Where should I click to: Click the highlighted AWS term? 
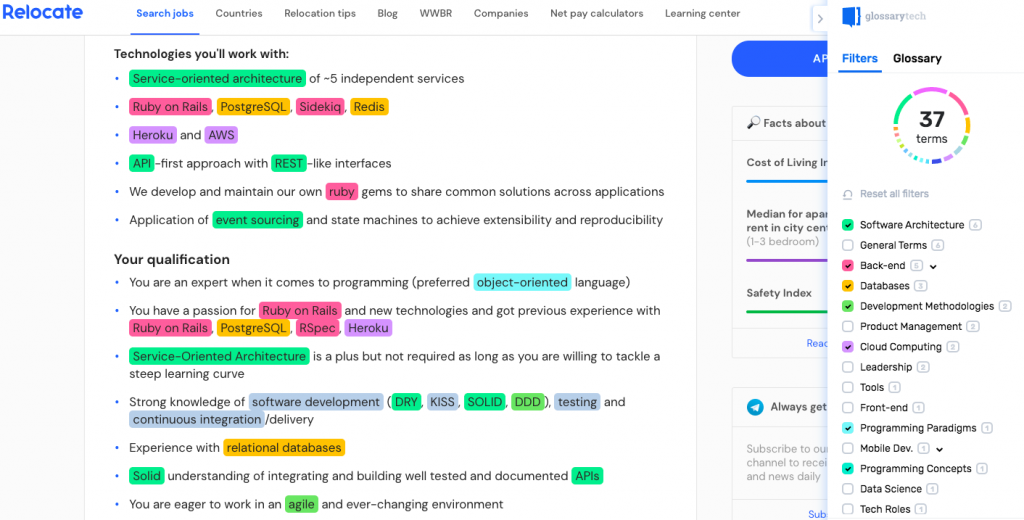pyautogui.click(x=221, y=135)
